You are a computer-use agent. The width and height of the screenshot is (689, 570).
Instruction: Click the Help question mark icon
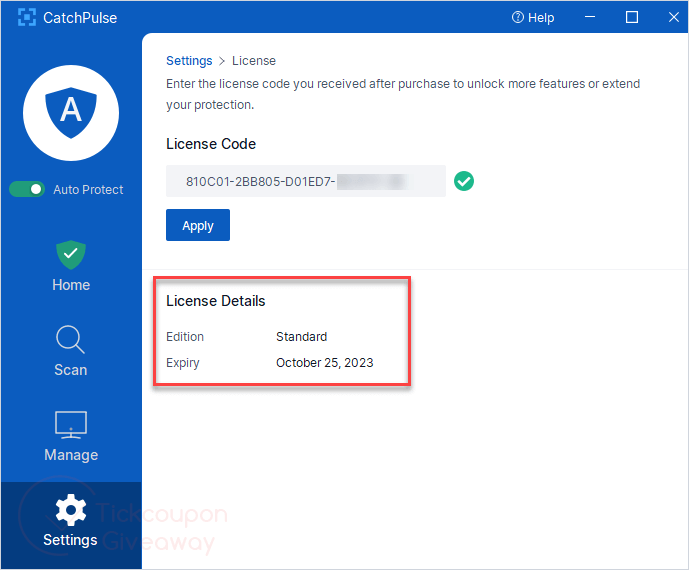tap(518, 17)
